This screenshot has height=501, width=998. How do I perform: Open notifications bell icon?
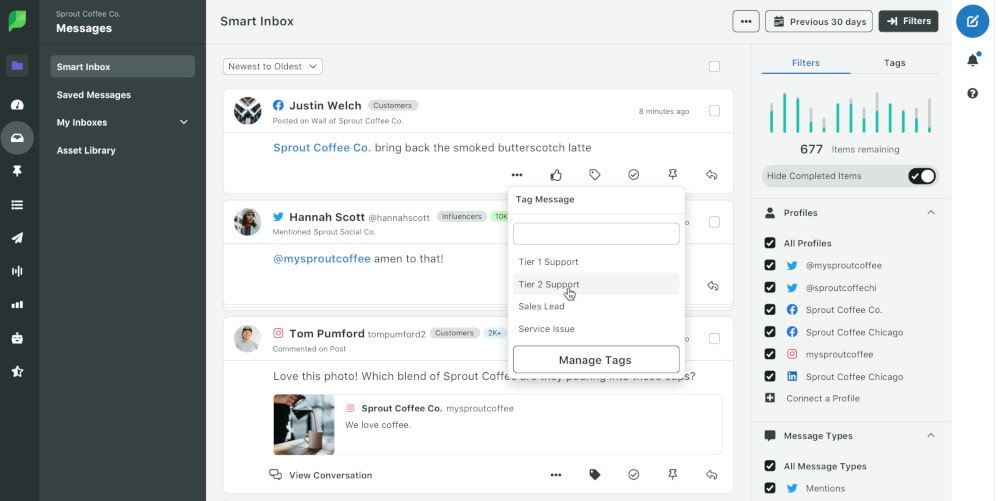click(x=973, y=60)
